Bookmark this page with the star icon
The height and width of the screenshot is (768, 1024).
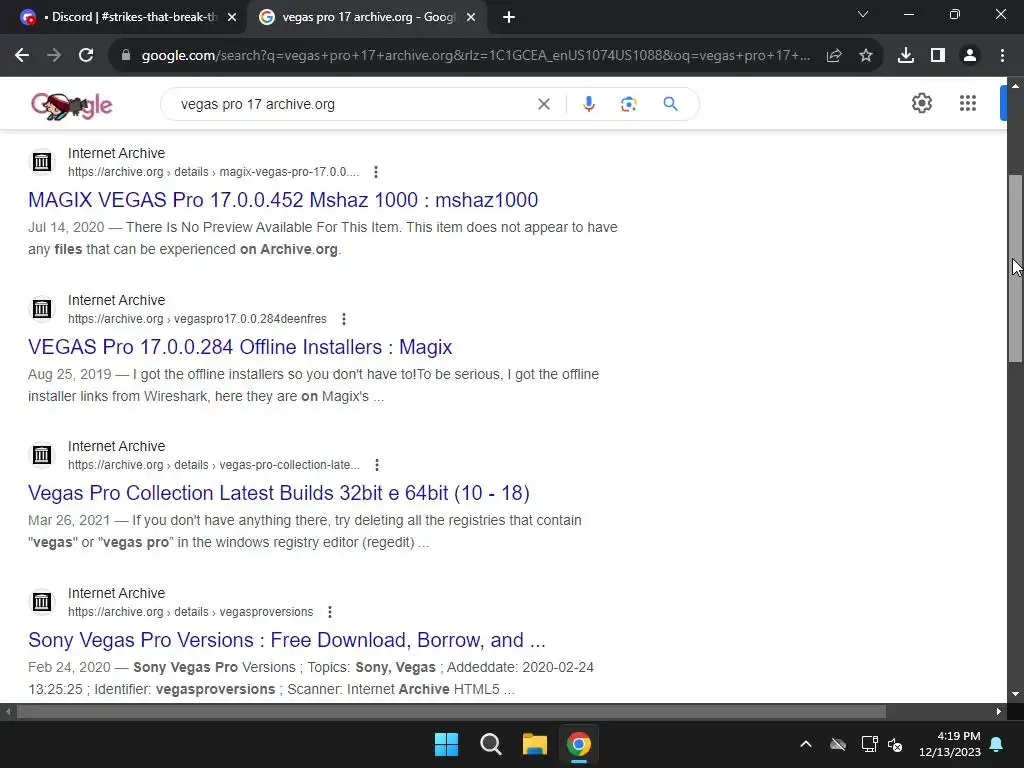(866, 56)
